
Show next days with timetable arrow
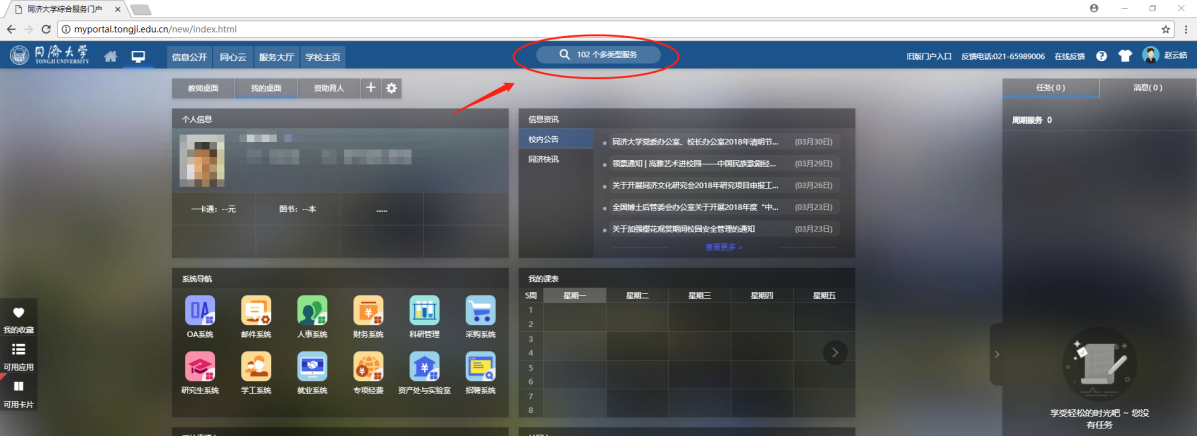pos(835,352)
